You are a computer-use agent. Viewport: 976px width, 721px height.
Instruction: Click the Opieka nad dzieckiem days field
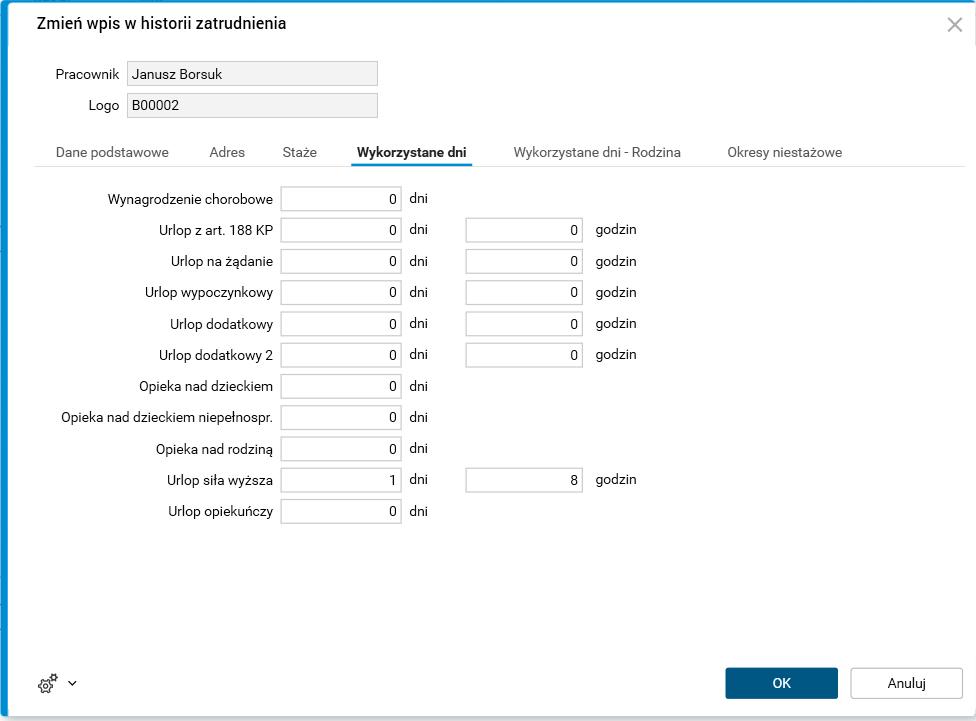[x=340, y=386]
